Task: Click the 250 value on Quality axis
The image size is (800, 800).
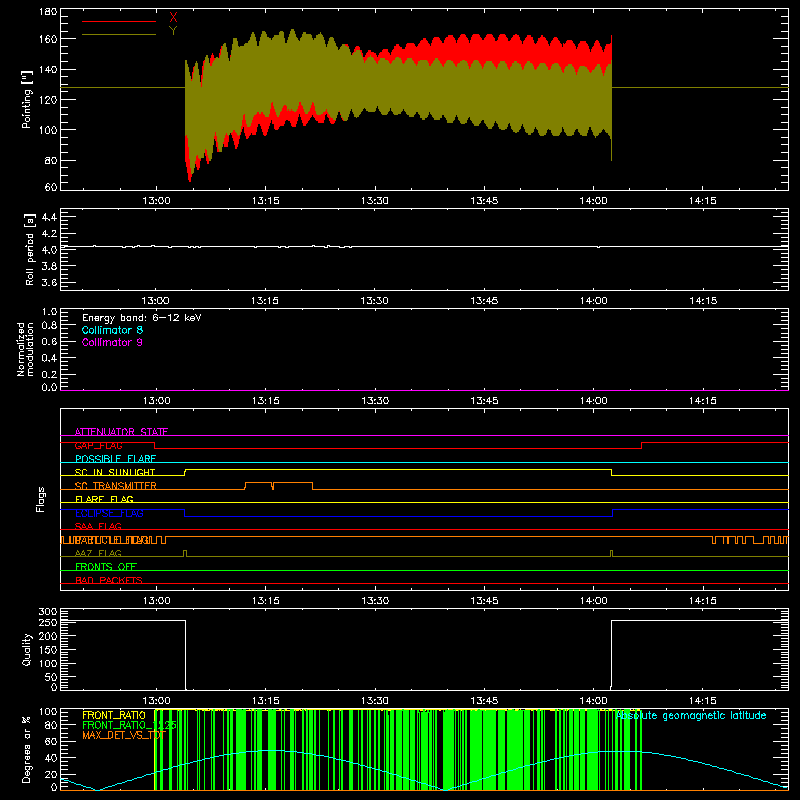Action: click(48, 622)
